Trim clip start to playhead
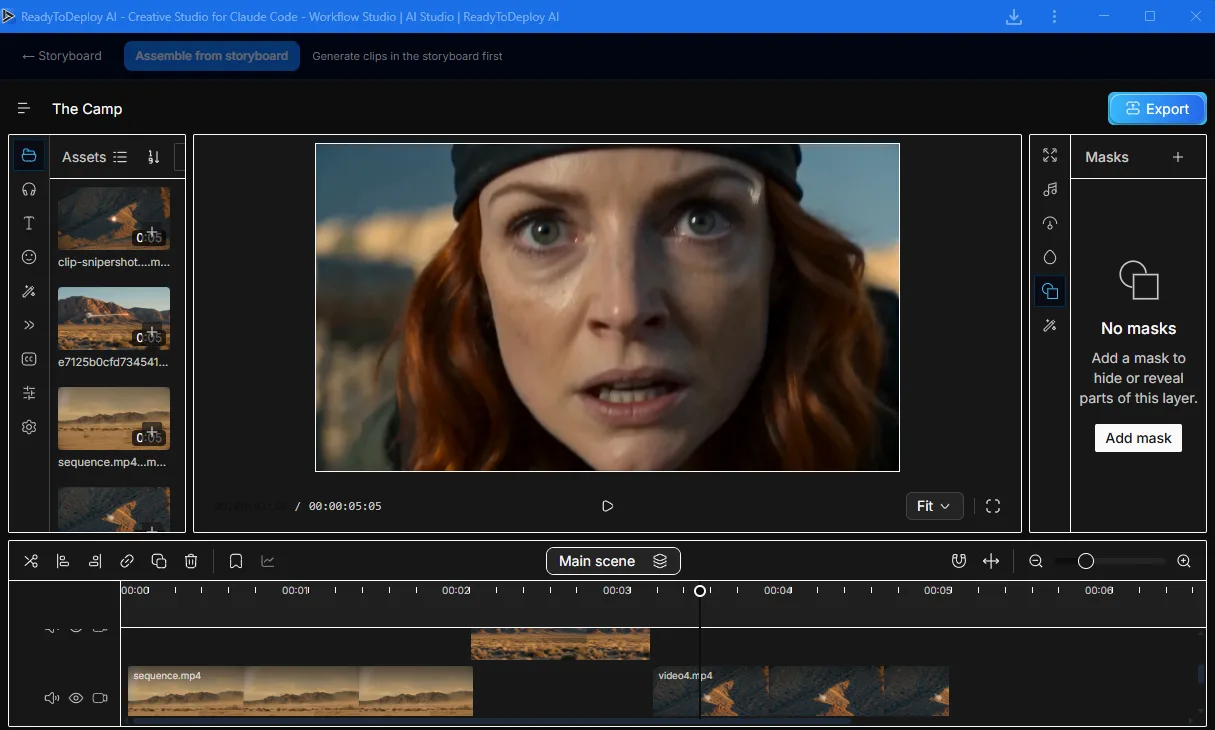This screenshot has width=1215, height=730. coord(63,561)
